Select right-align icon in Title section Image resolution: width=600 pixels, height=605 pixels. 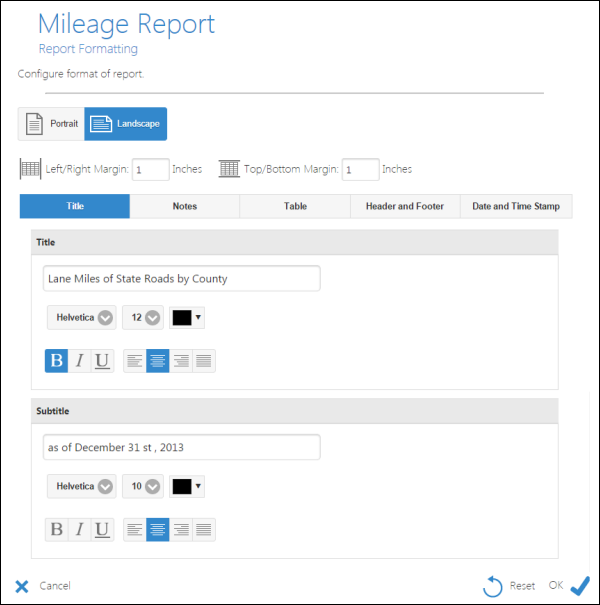tap(181, 361)
